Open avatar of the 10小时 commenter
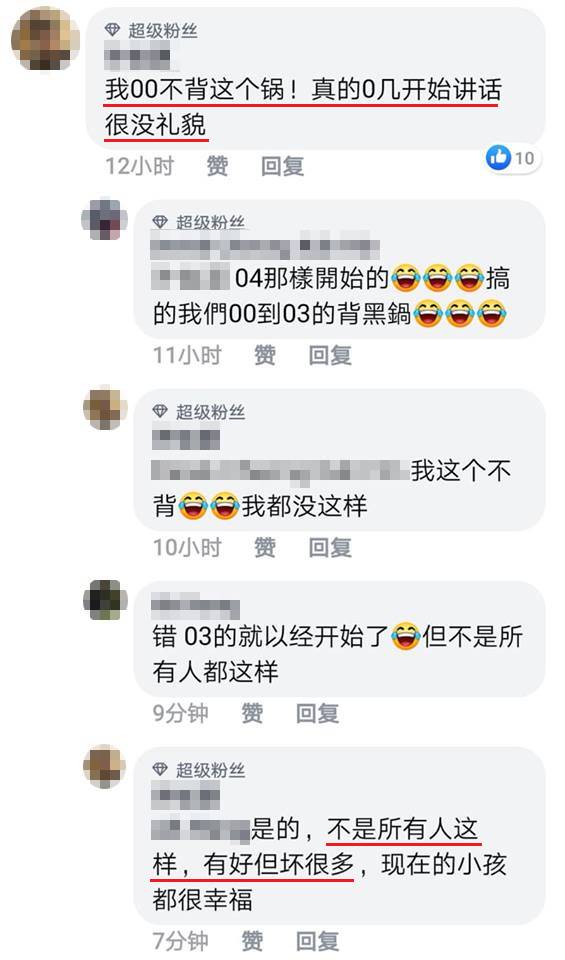 click(x=105, y=407)
